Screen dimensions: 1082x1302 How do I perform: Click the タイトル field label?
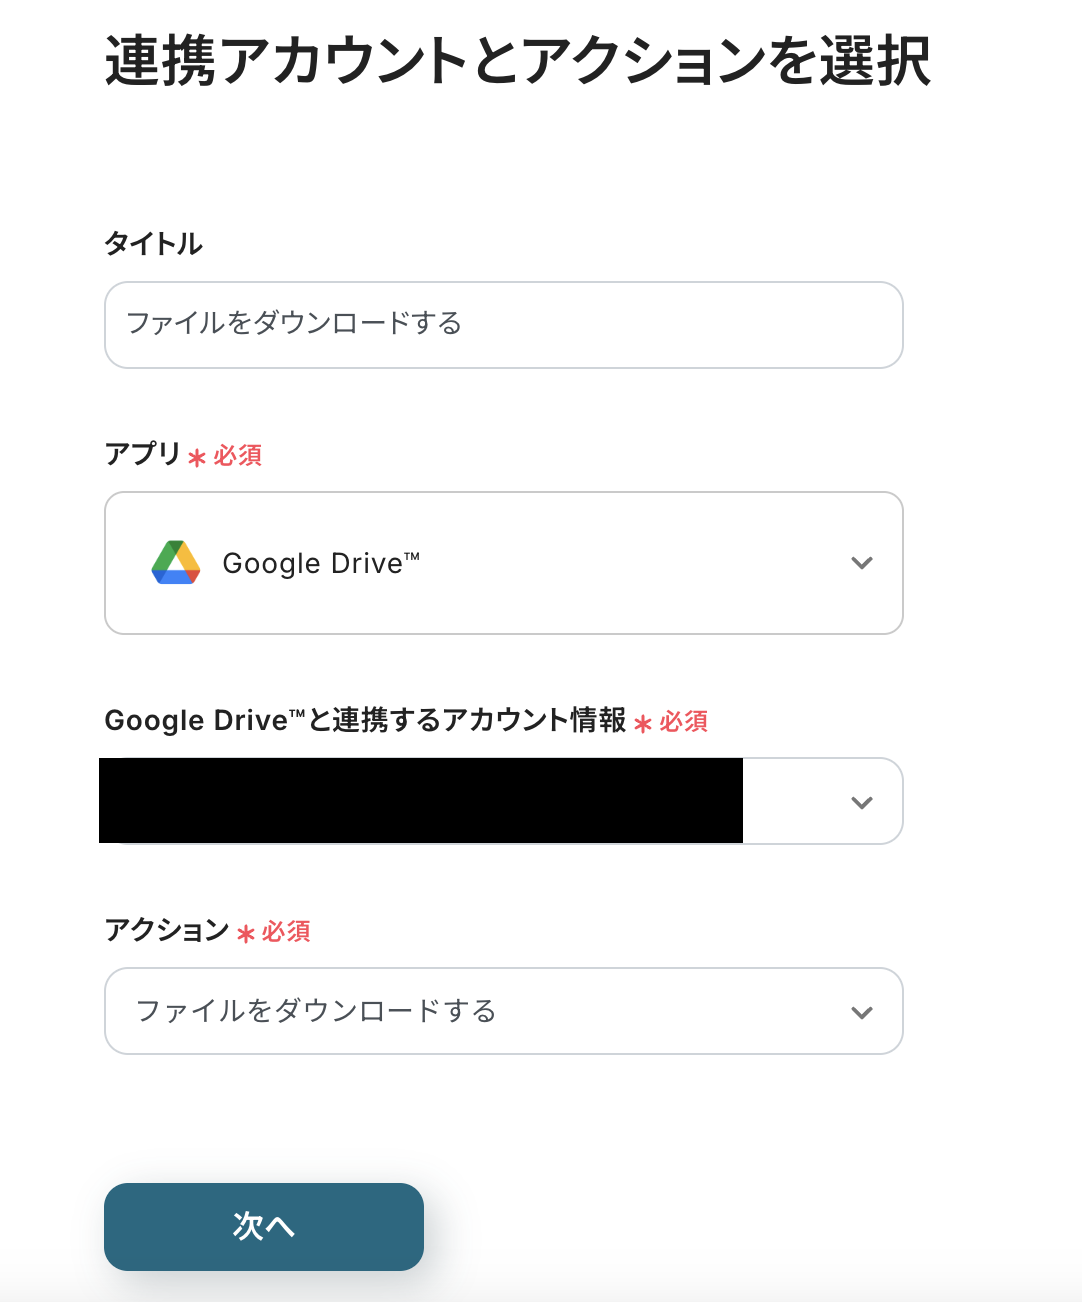[x=154, y=244]
